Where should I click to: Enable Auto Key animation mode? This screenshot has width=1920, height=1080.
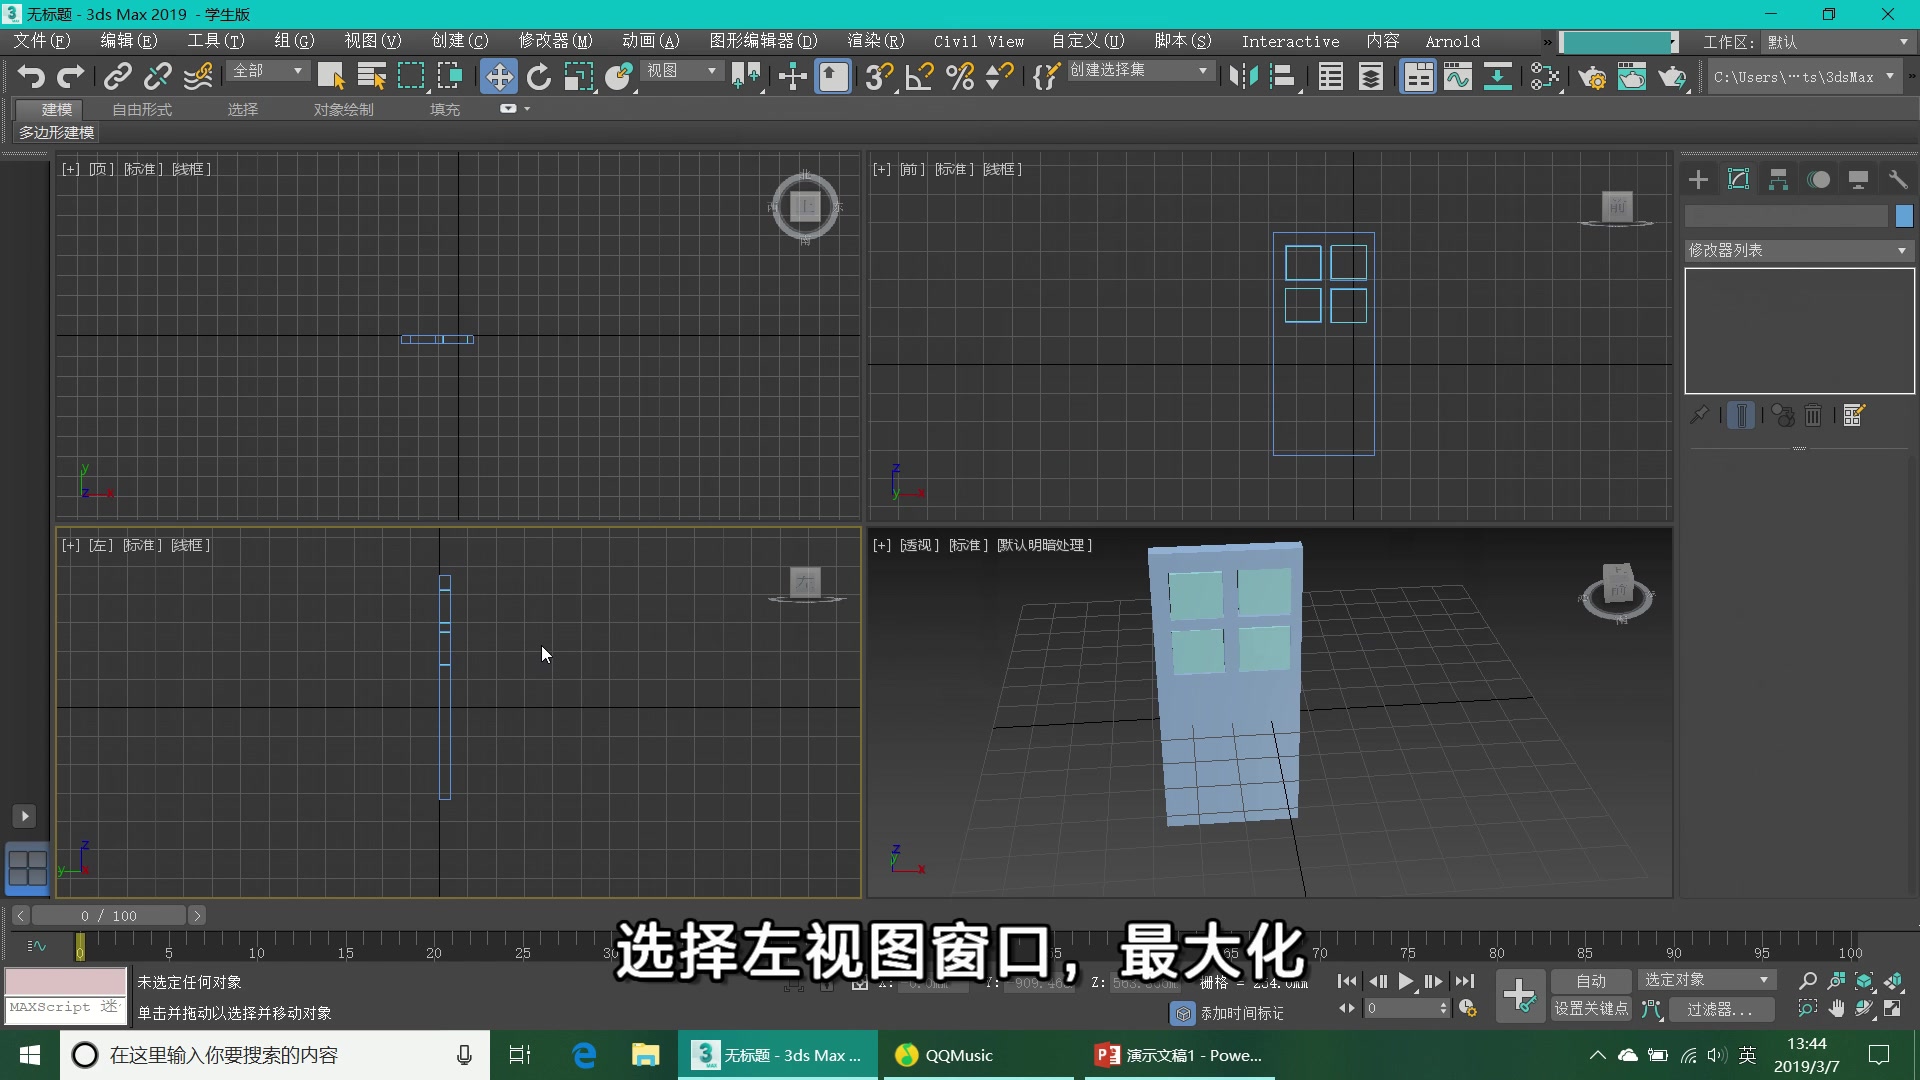1590,980
